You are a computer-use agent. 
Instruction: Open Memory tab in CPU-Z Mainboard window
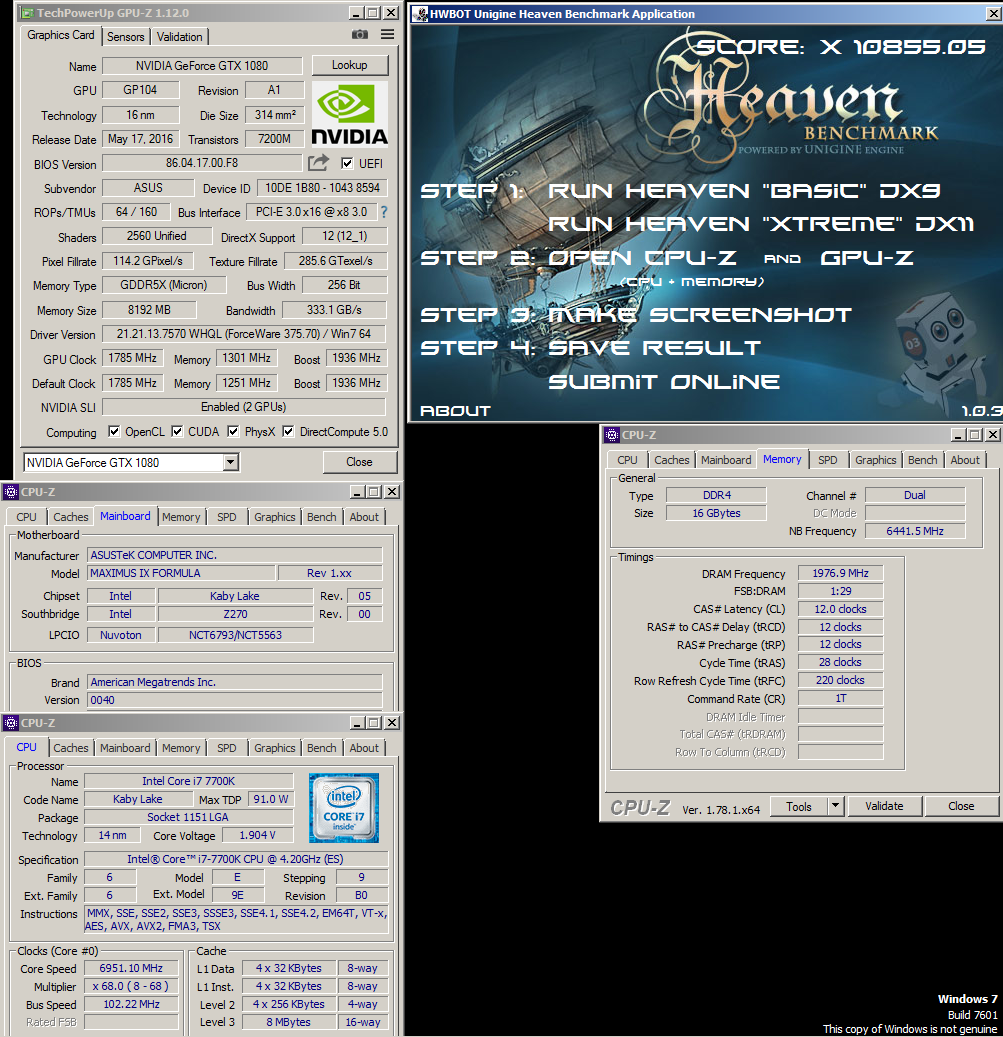tap(181, 517)
